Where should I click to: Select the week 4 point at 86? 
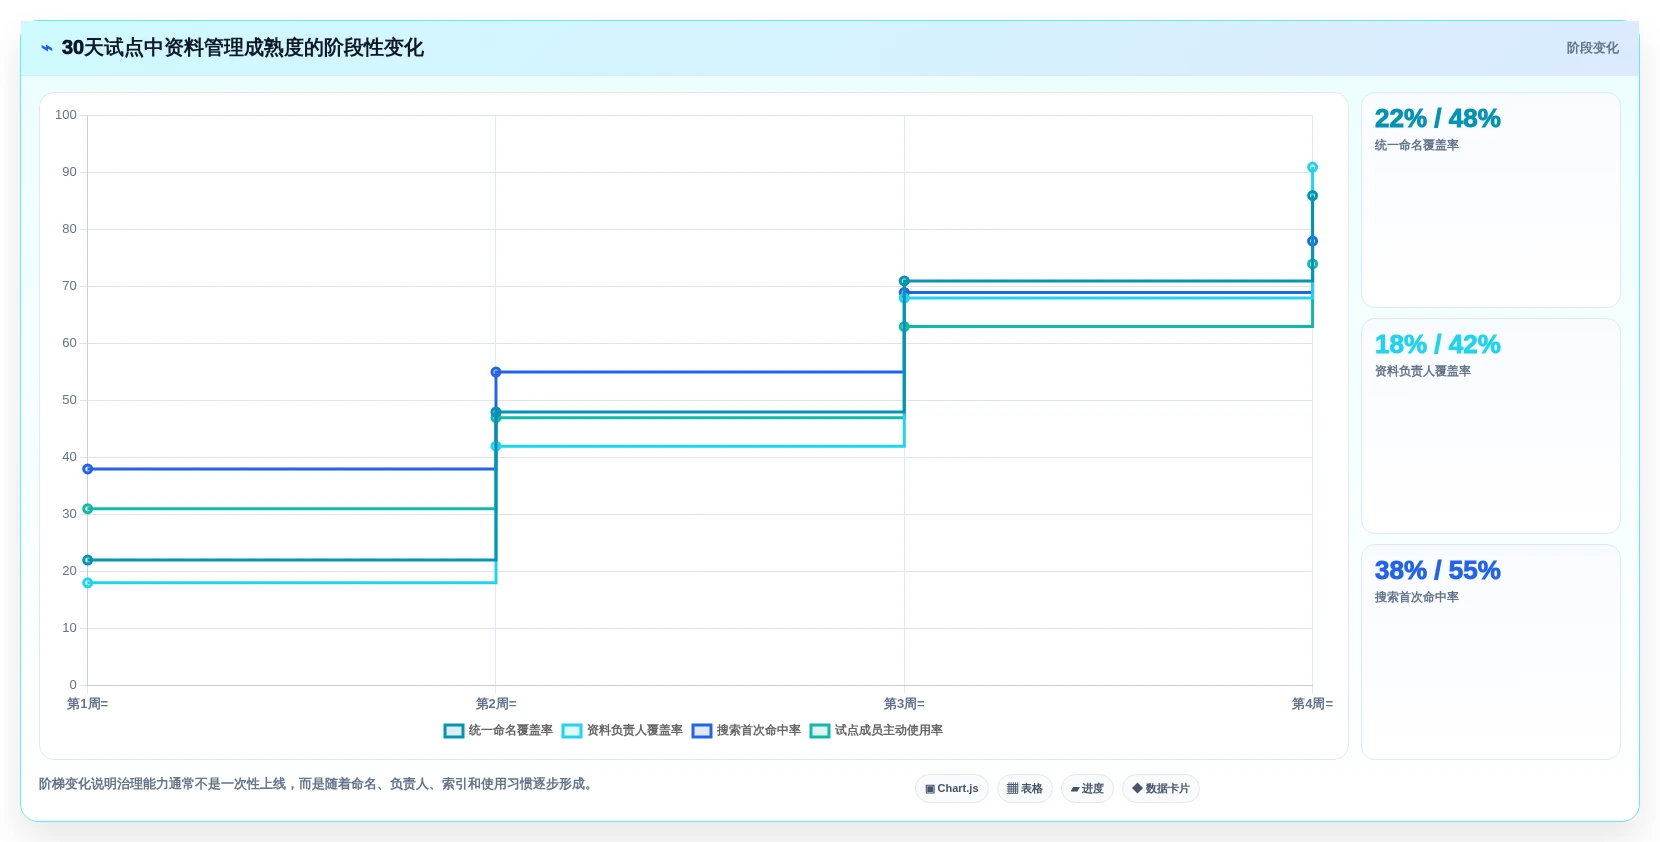tap(1312, 196)
